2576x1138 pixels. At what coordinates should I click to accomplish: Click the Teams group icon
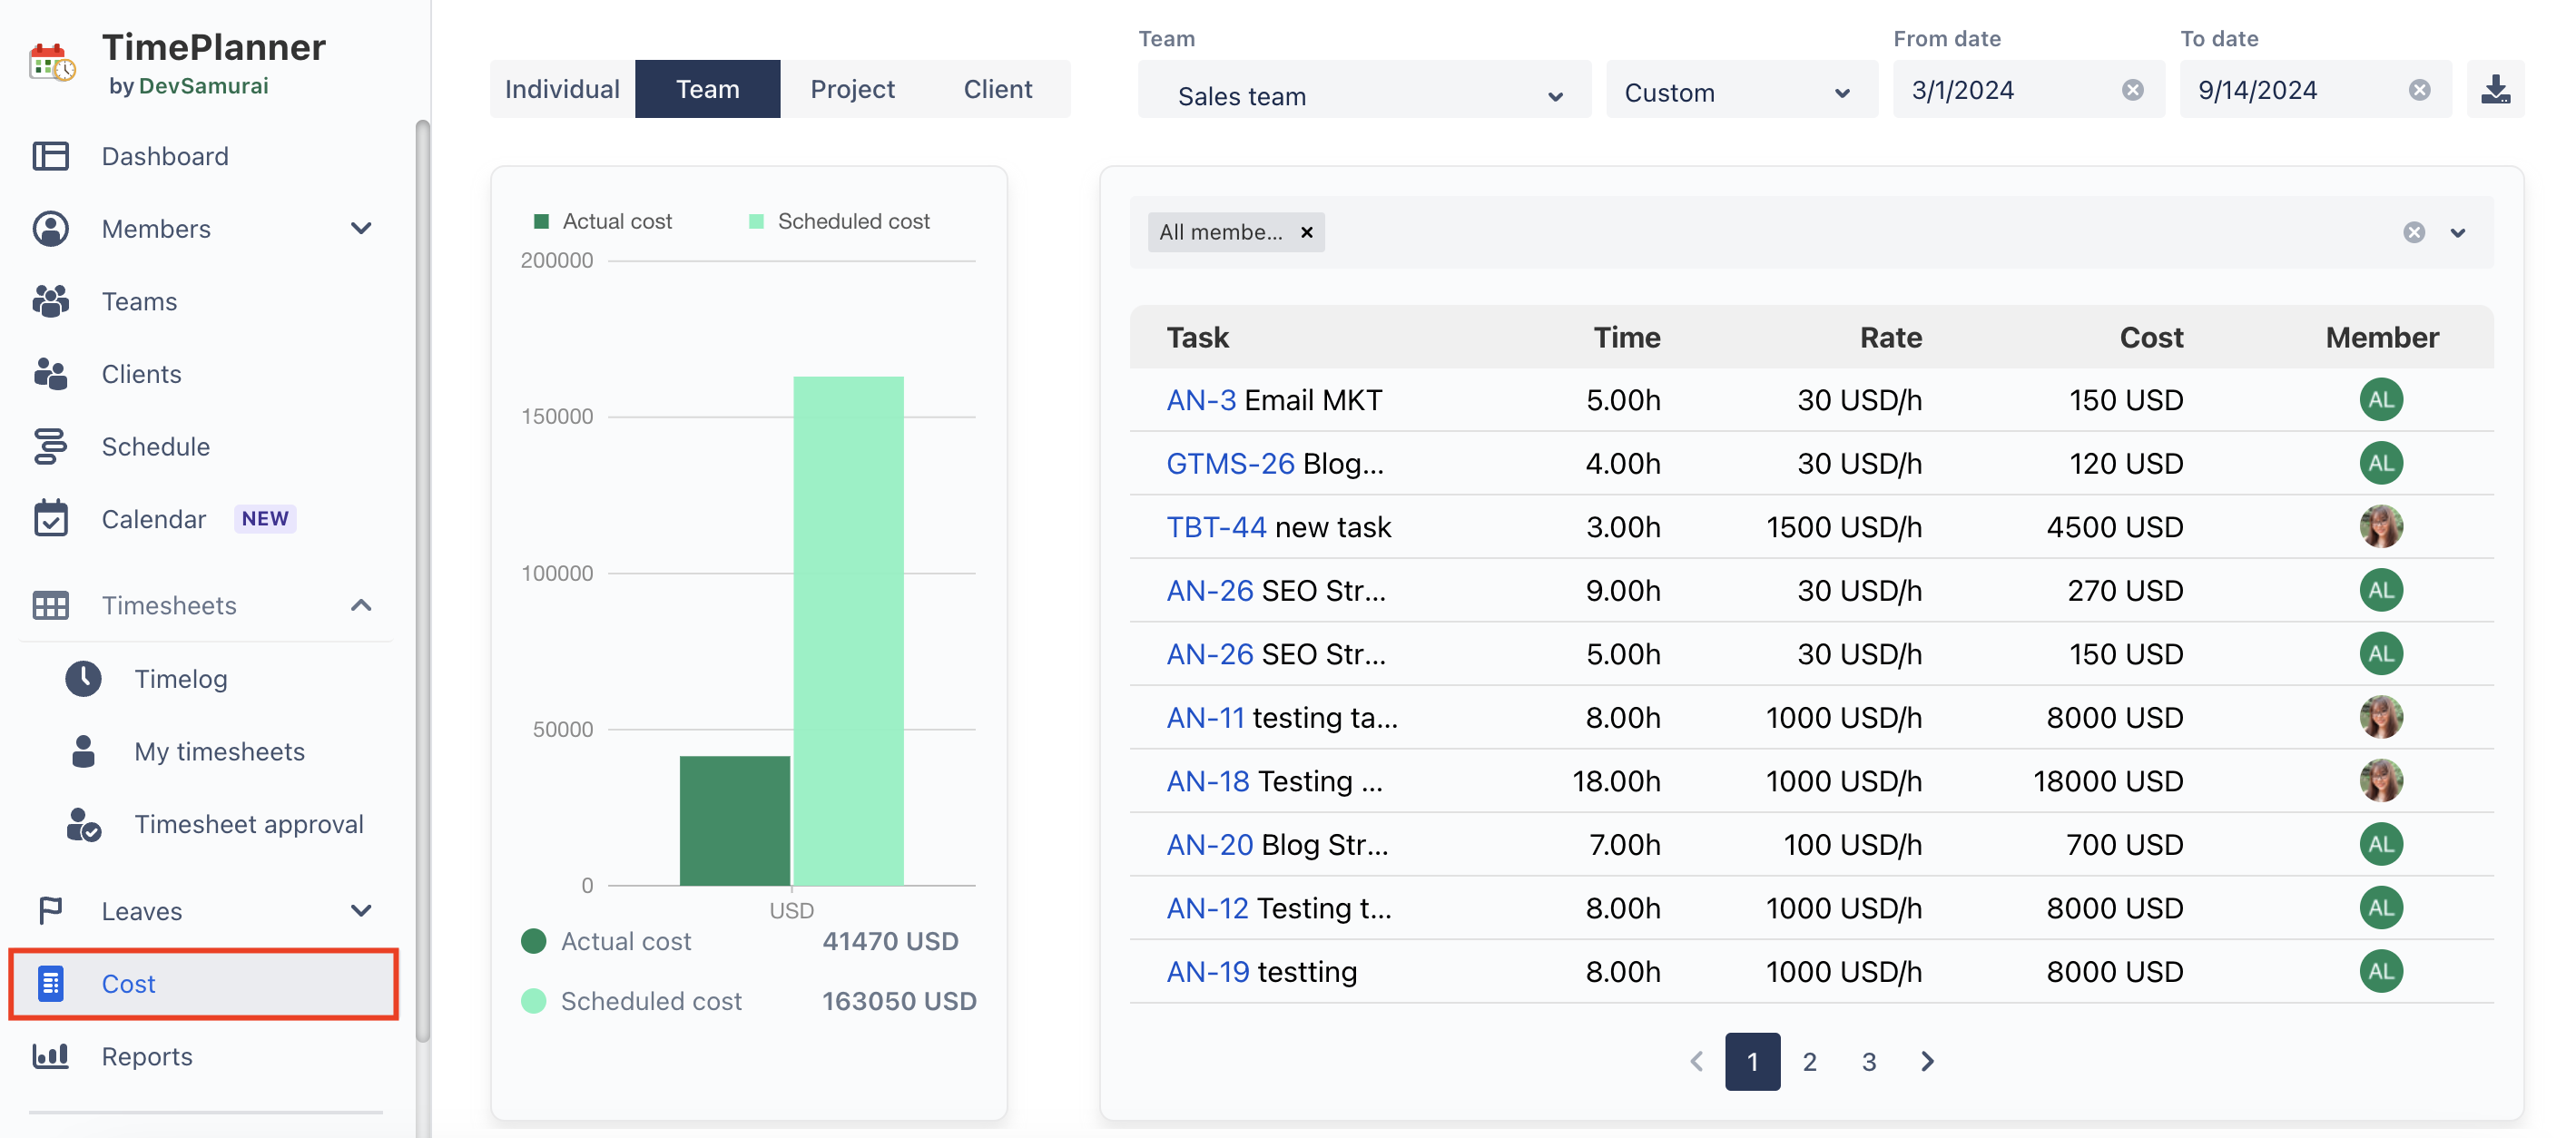point(50,301)
